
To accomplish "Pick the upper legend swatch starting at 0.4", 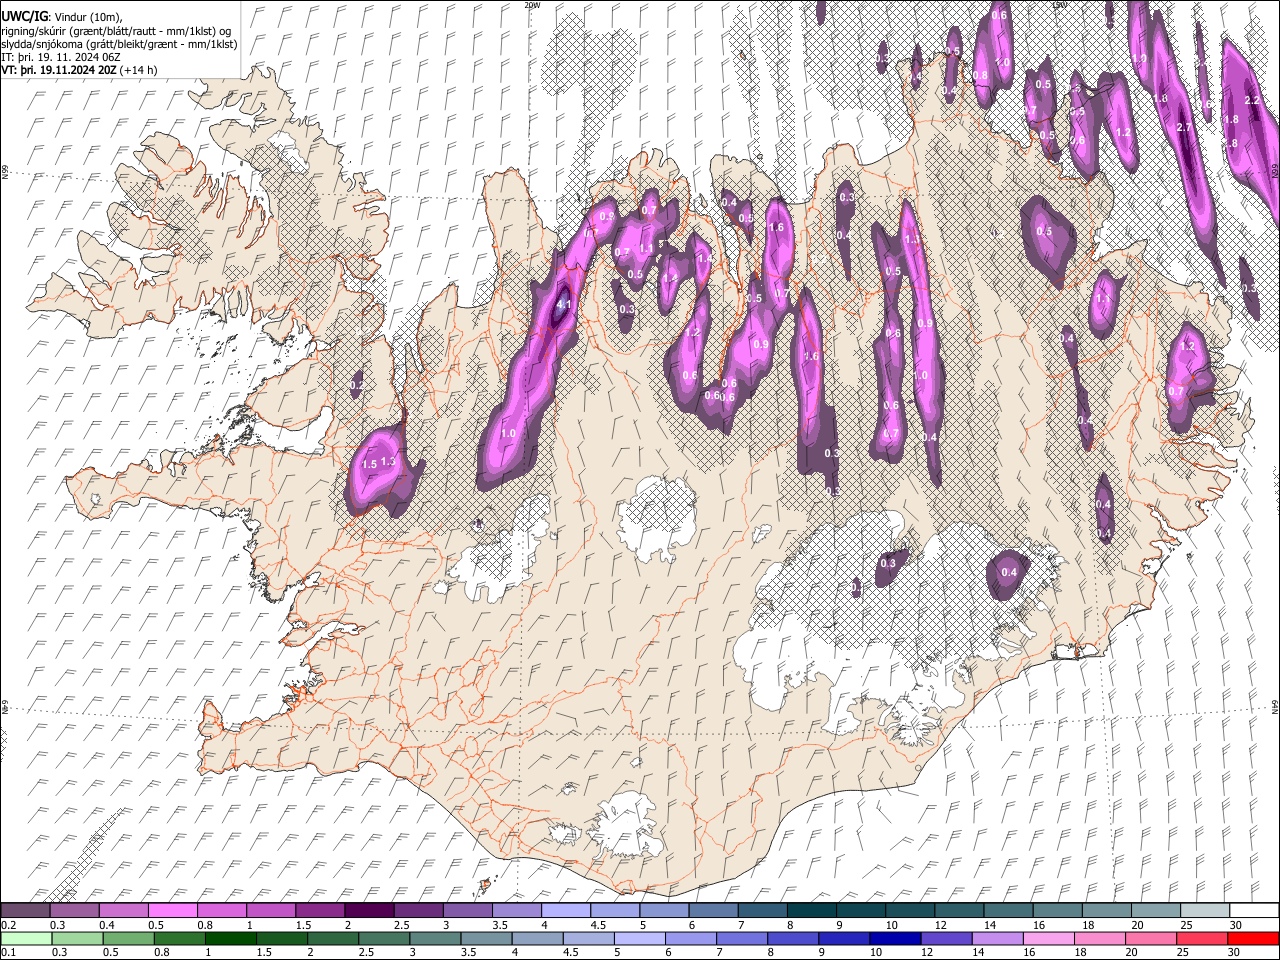I will [x=123, y=911].
